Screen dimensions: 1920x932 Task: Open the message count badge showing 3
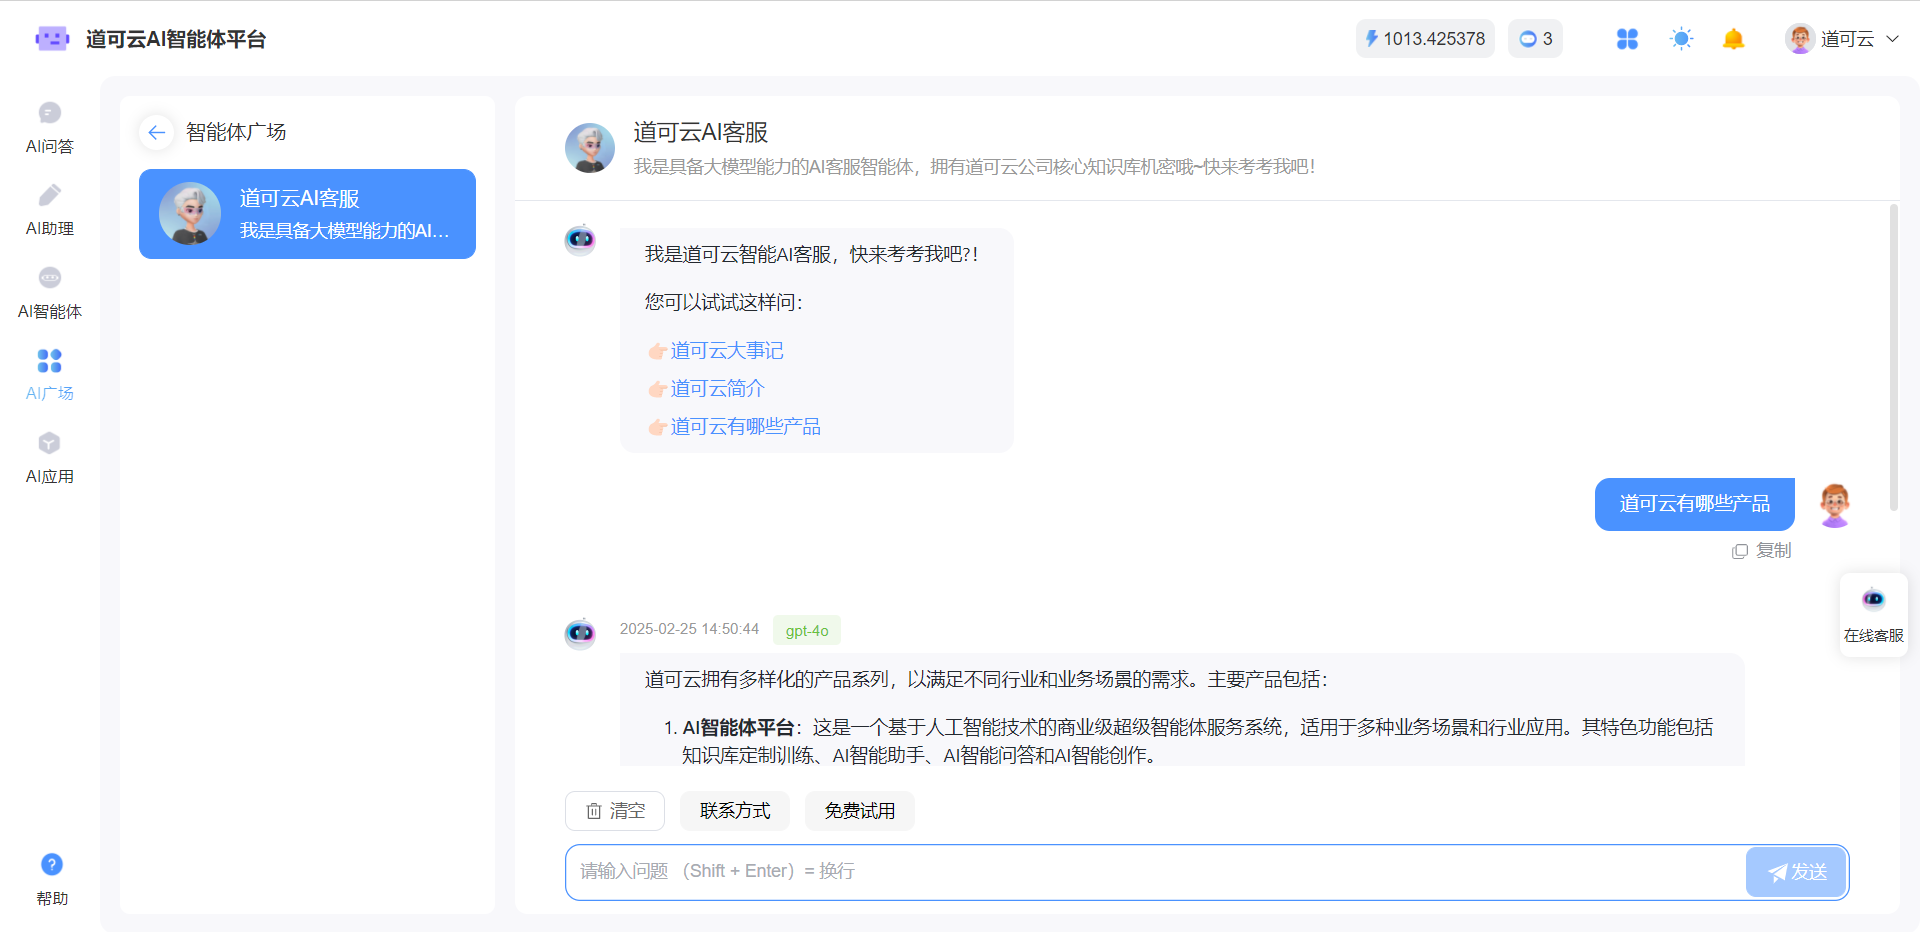pos(1535,39)
